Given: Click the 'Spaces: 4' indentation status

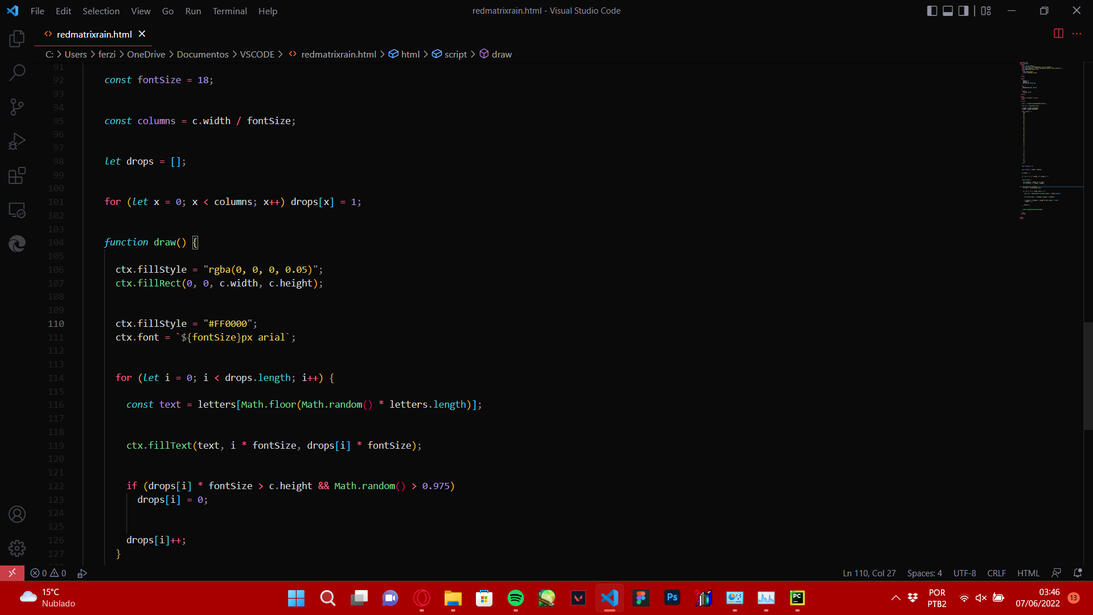Looking at the screenshot, I should pos(924,573).
